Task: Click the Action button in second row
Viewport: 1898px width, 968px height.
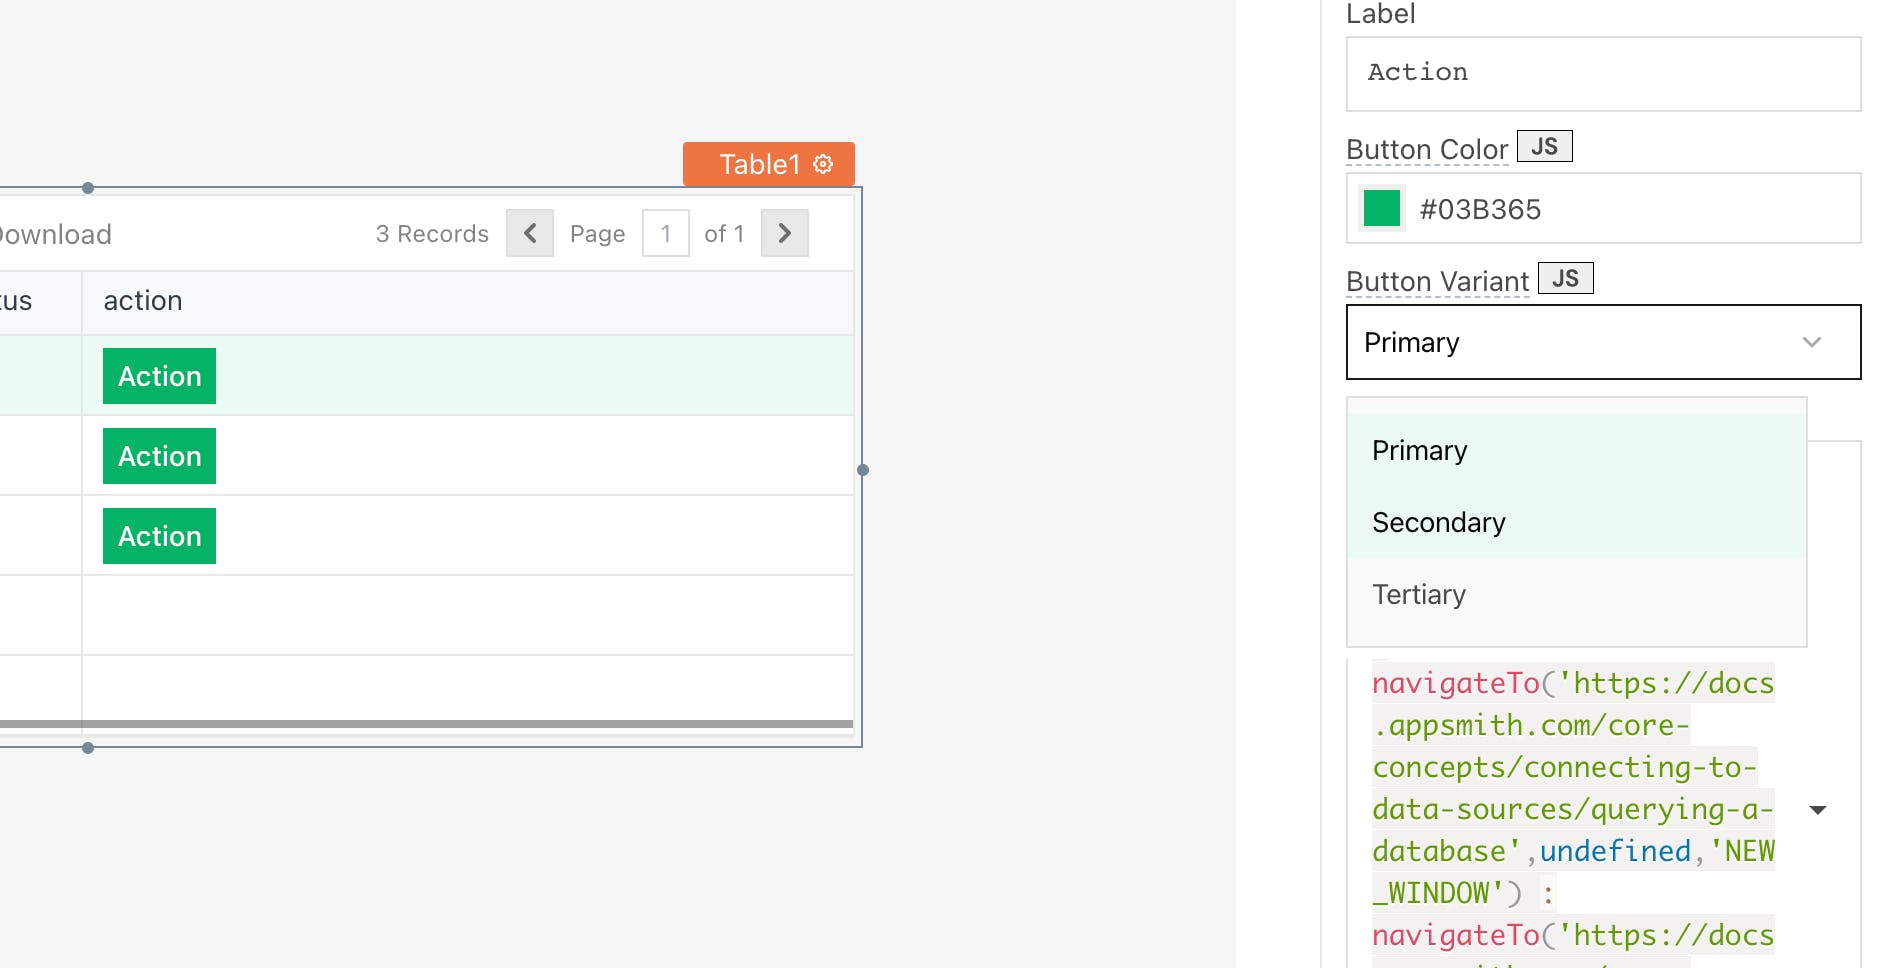Action: click(159, 456)
